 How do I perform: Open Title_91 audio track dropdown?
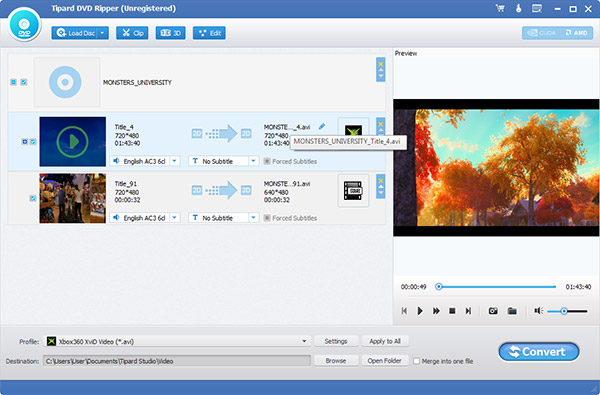[x=174, y=218]
